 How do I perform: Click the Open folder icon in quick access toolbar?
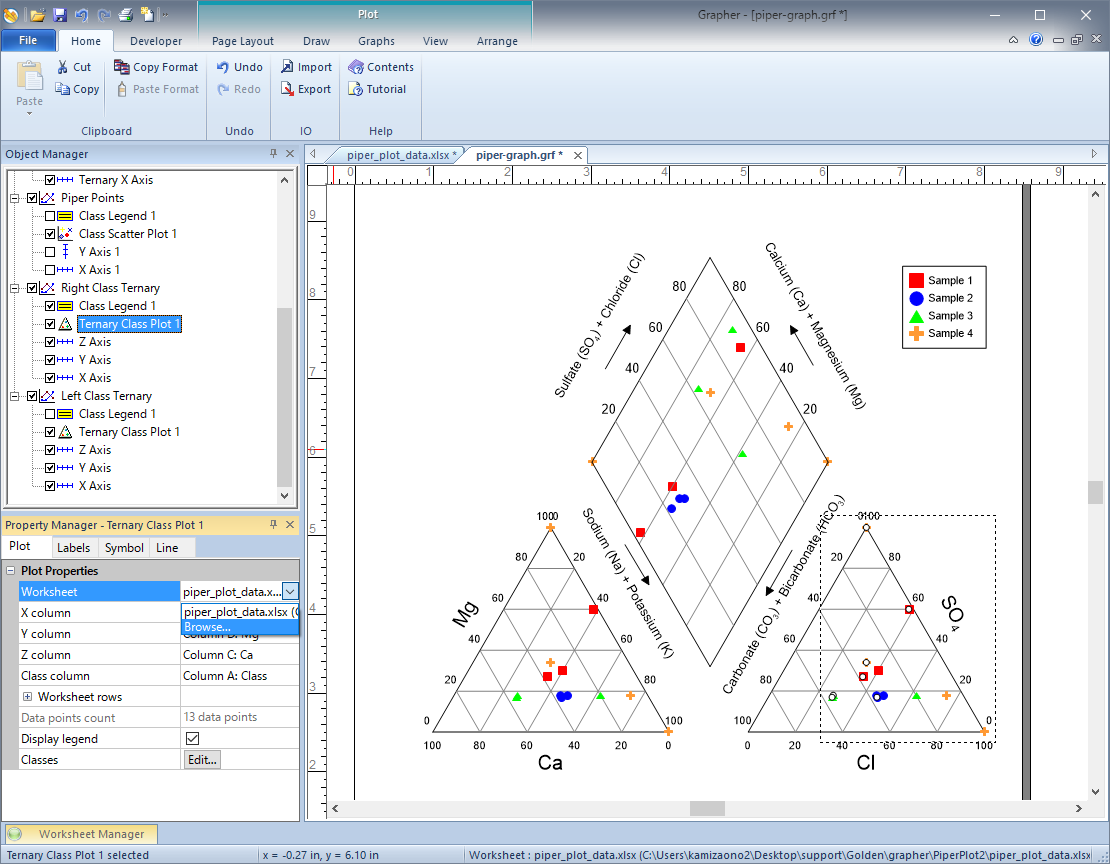38,14
